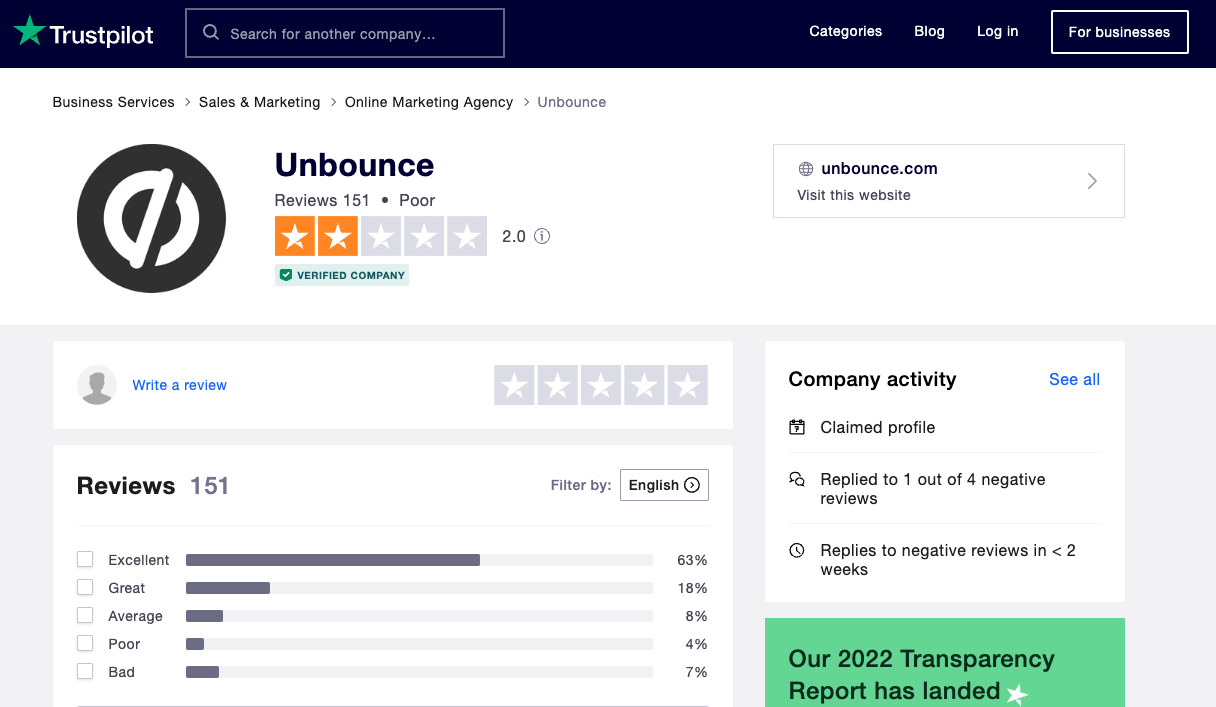Screen dimensions: 1216x707
Task: Rate five stars in the review box
Action: 687,385
